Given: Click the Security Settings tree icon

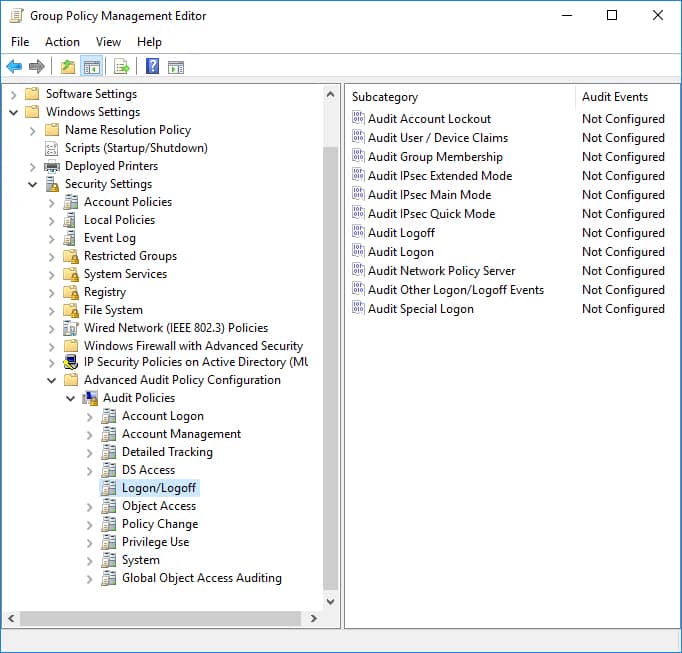Looking at the screenshot, I should click(x=52, y=184).
